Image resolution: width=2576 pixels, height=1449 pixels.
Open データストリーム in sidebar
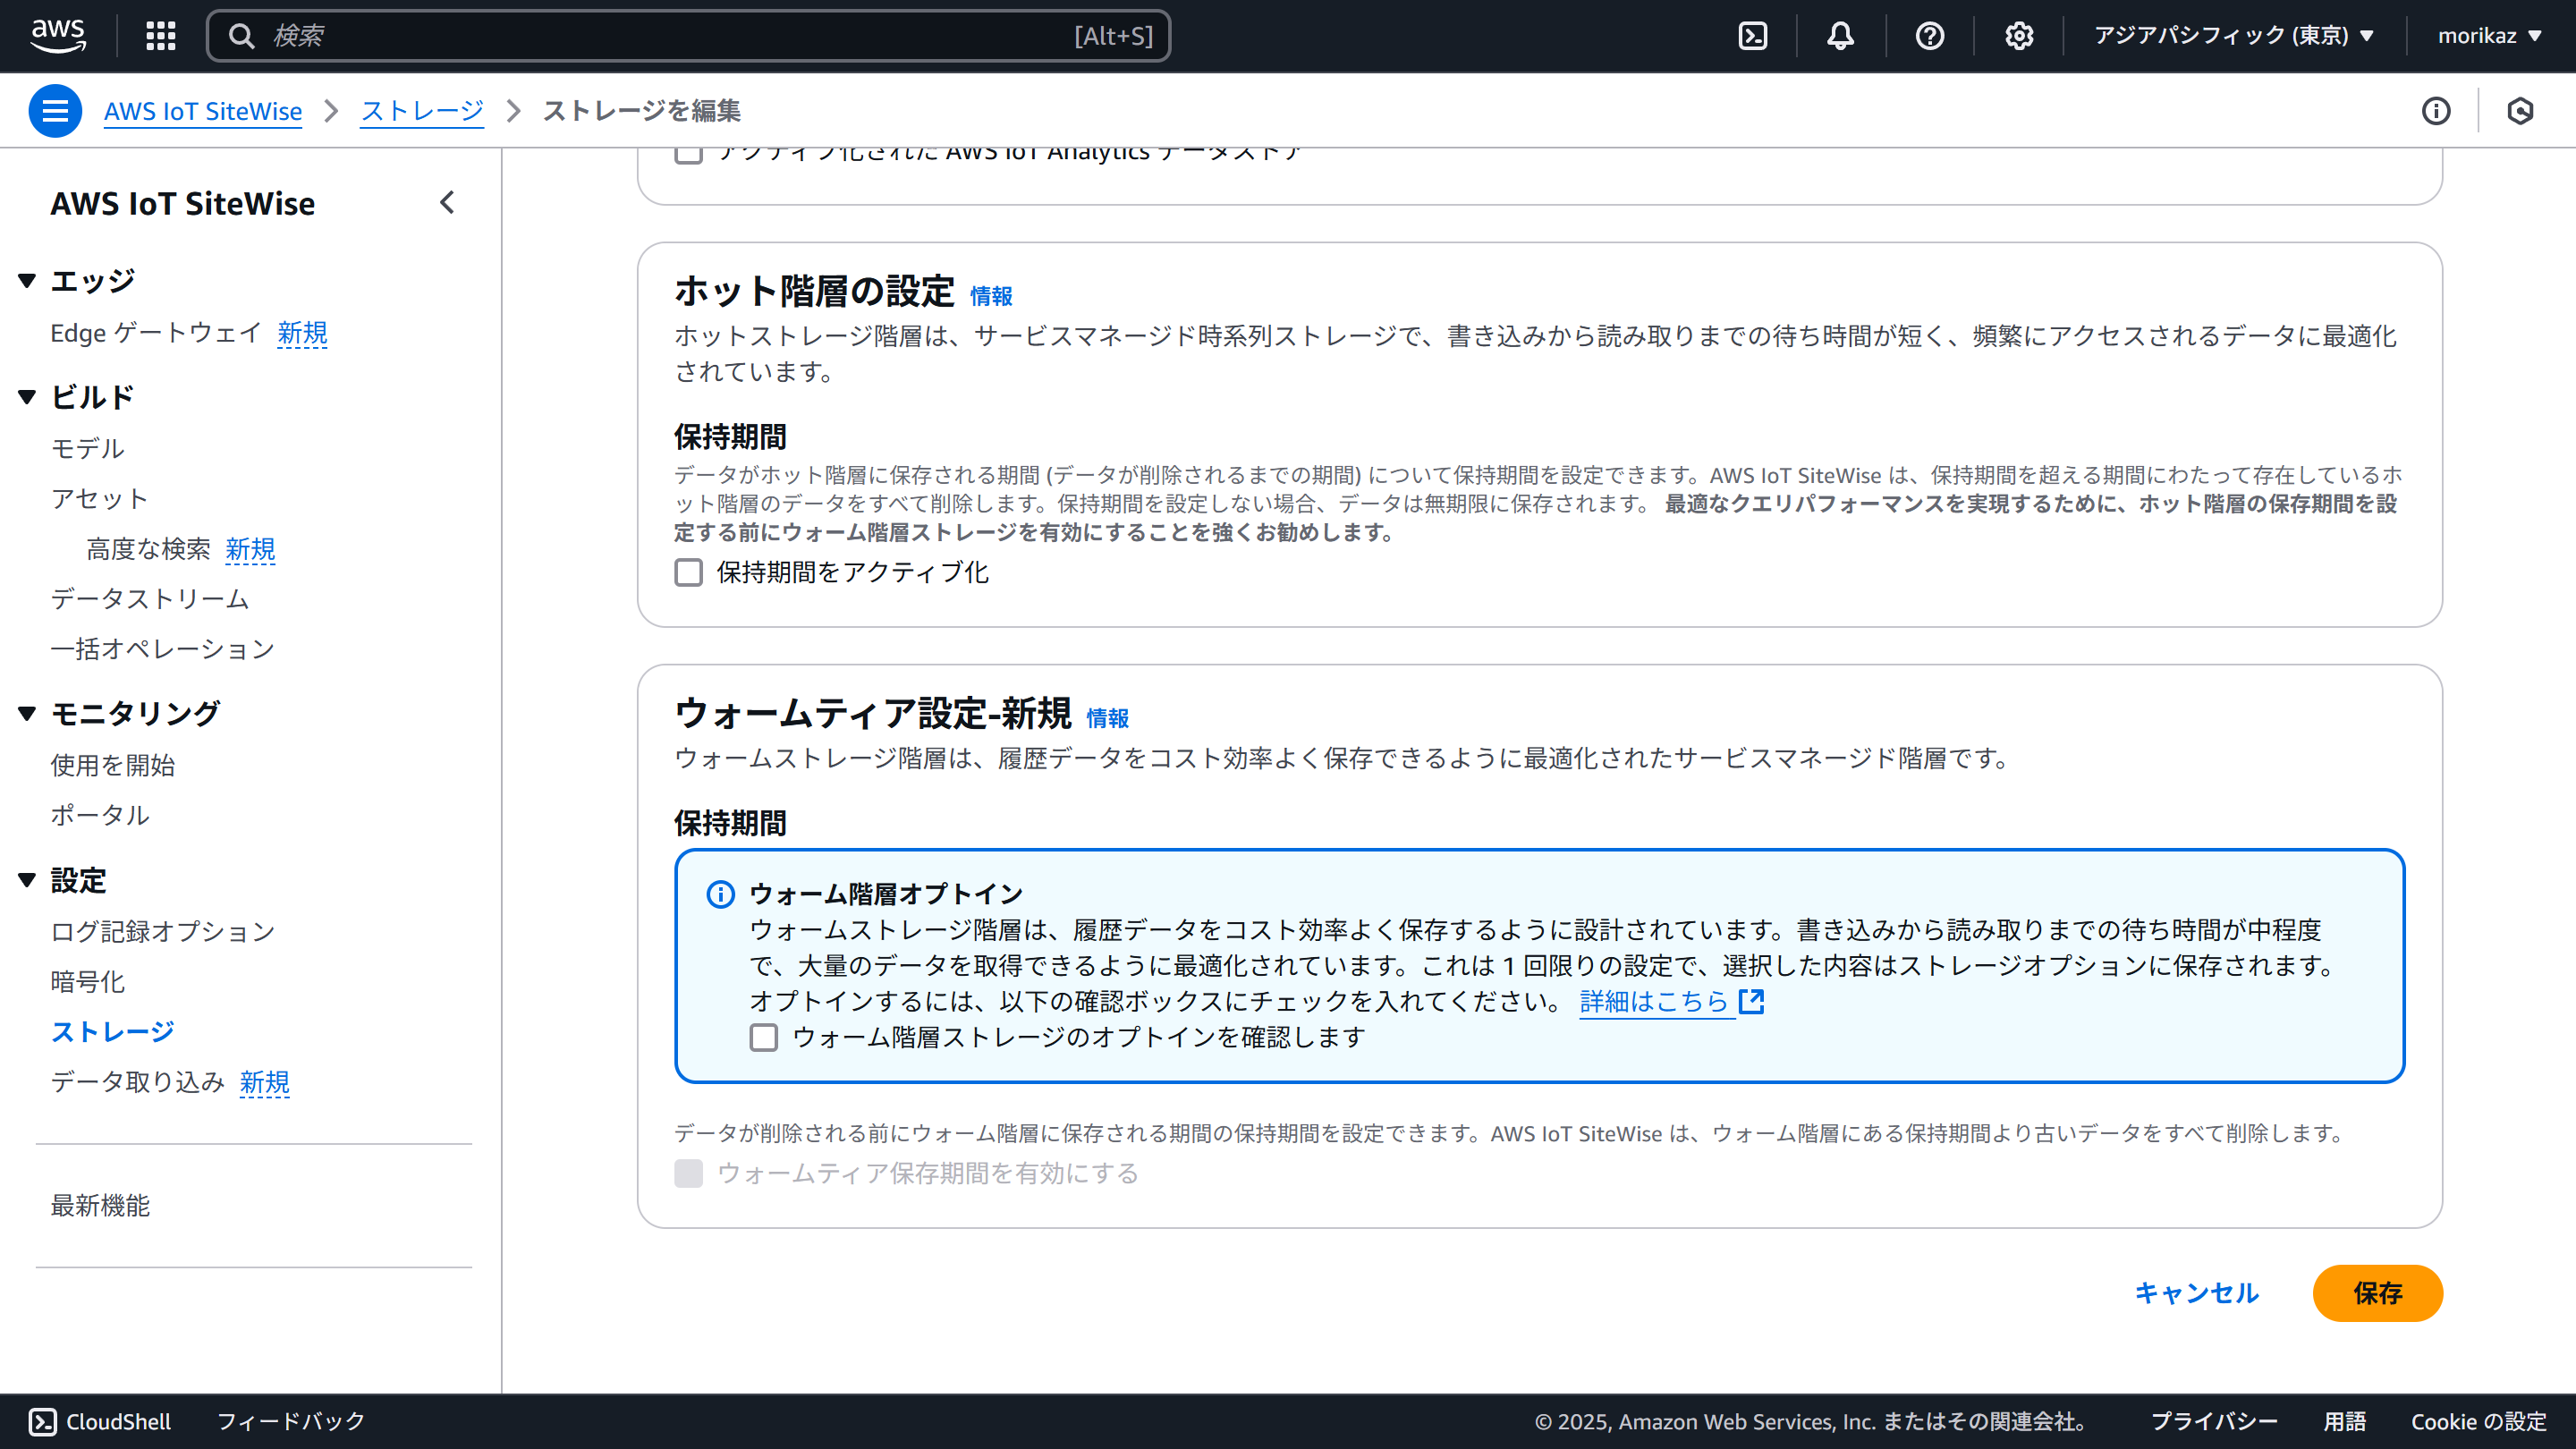tap(150, 598)
